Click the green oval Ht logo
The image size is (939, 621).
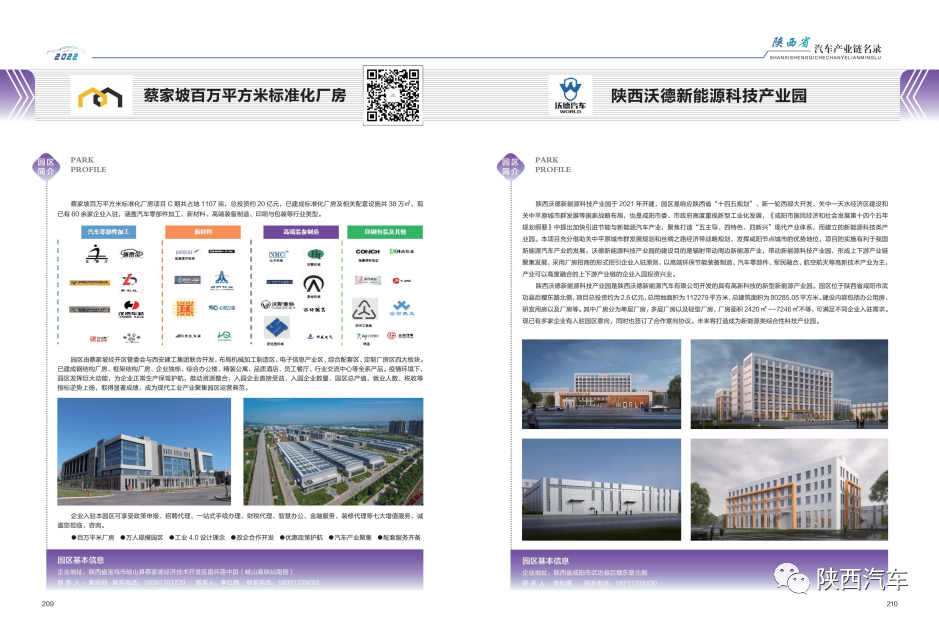click(315, 256)
